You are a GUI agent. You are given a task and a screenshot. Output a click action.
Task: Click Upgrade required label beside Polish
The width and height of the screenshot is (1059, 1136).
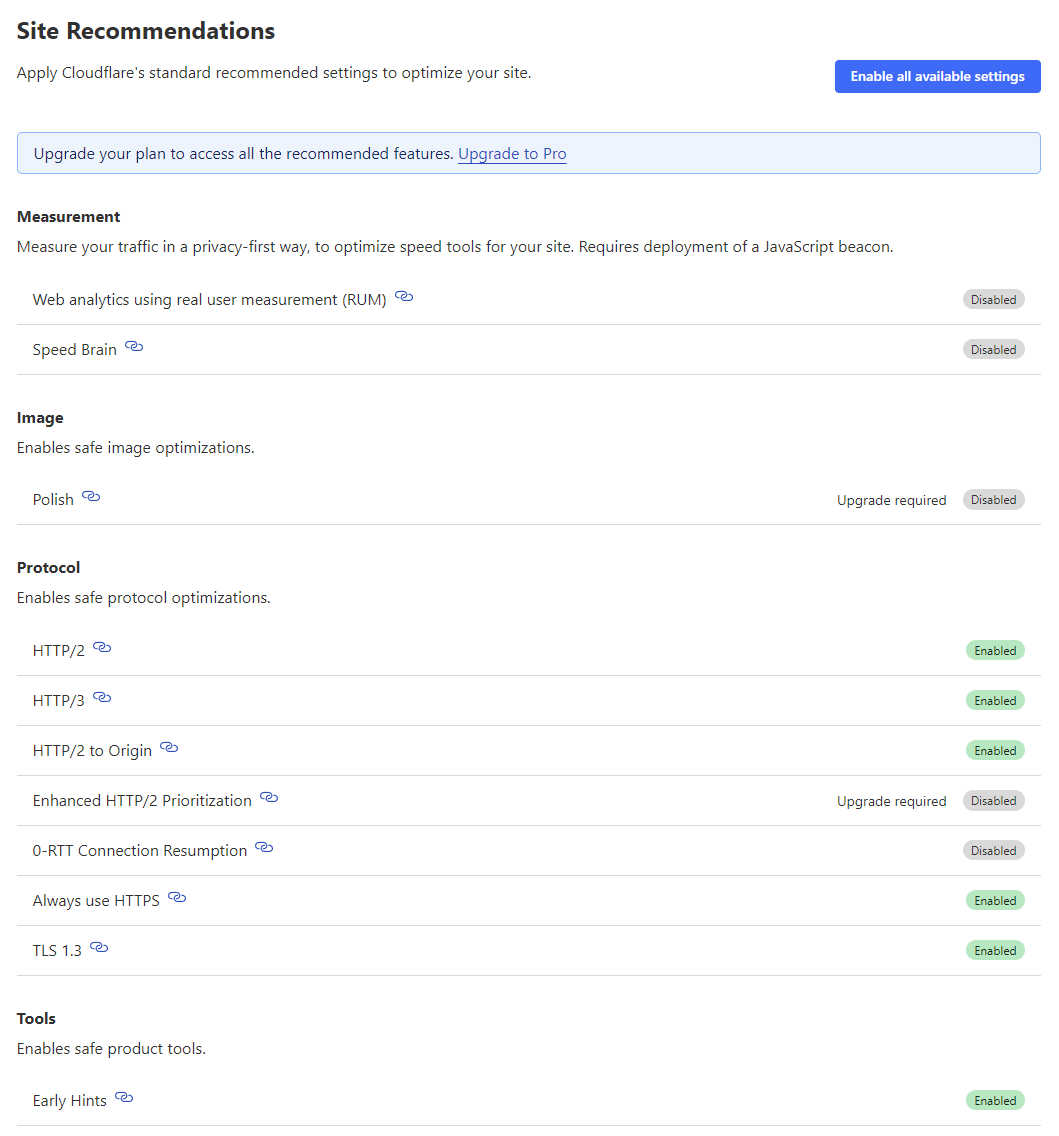[x=892, y=500]
